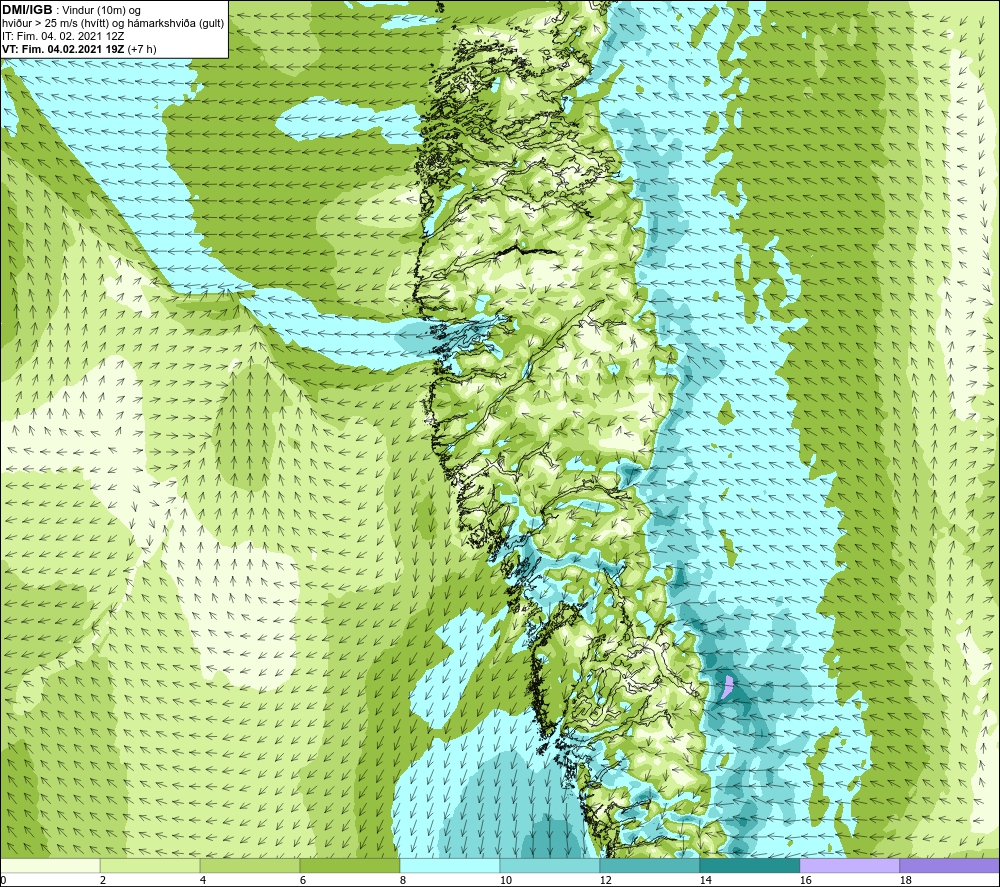Screen dimensions: 1000x887
Task: Click the 'Vindur (10m) og' label
Action: click(103, 11)
